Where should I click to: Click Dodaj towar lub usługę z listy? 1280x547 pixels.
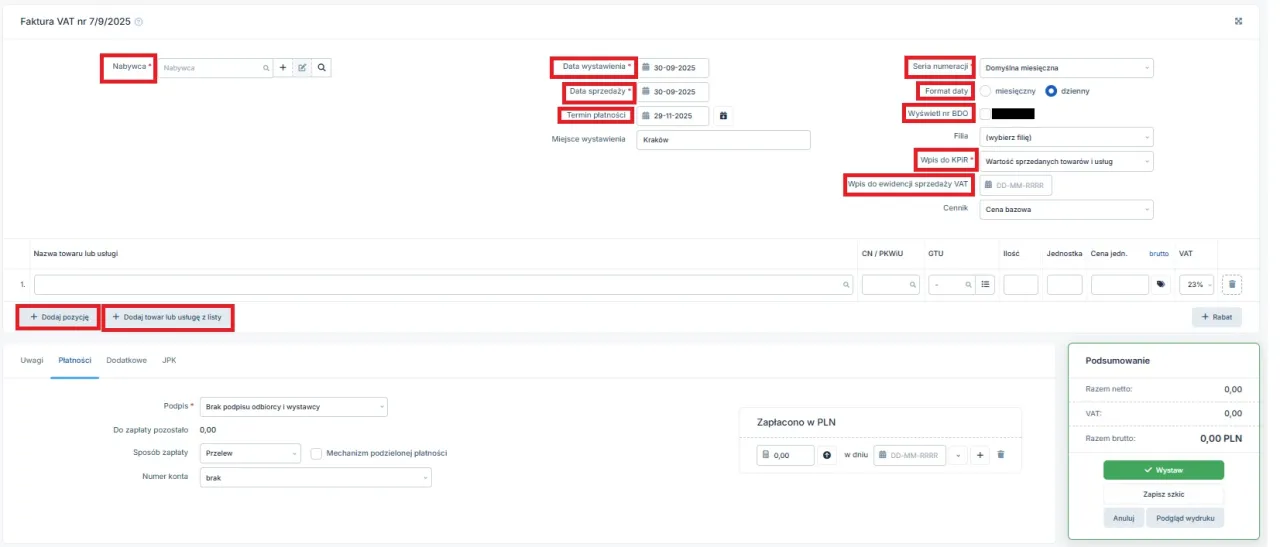tap(167, 317)
